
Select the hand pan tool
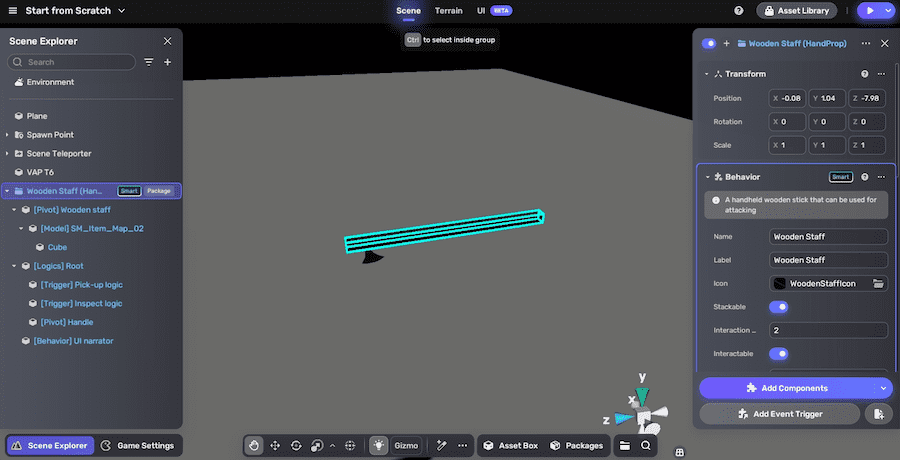[255, 445]
